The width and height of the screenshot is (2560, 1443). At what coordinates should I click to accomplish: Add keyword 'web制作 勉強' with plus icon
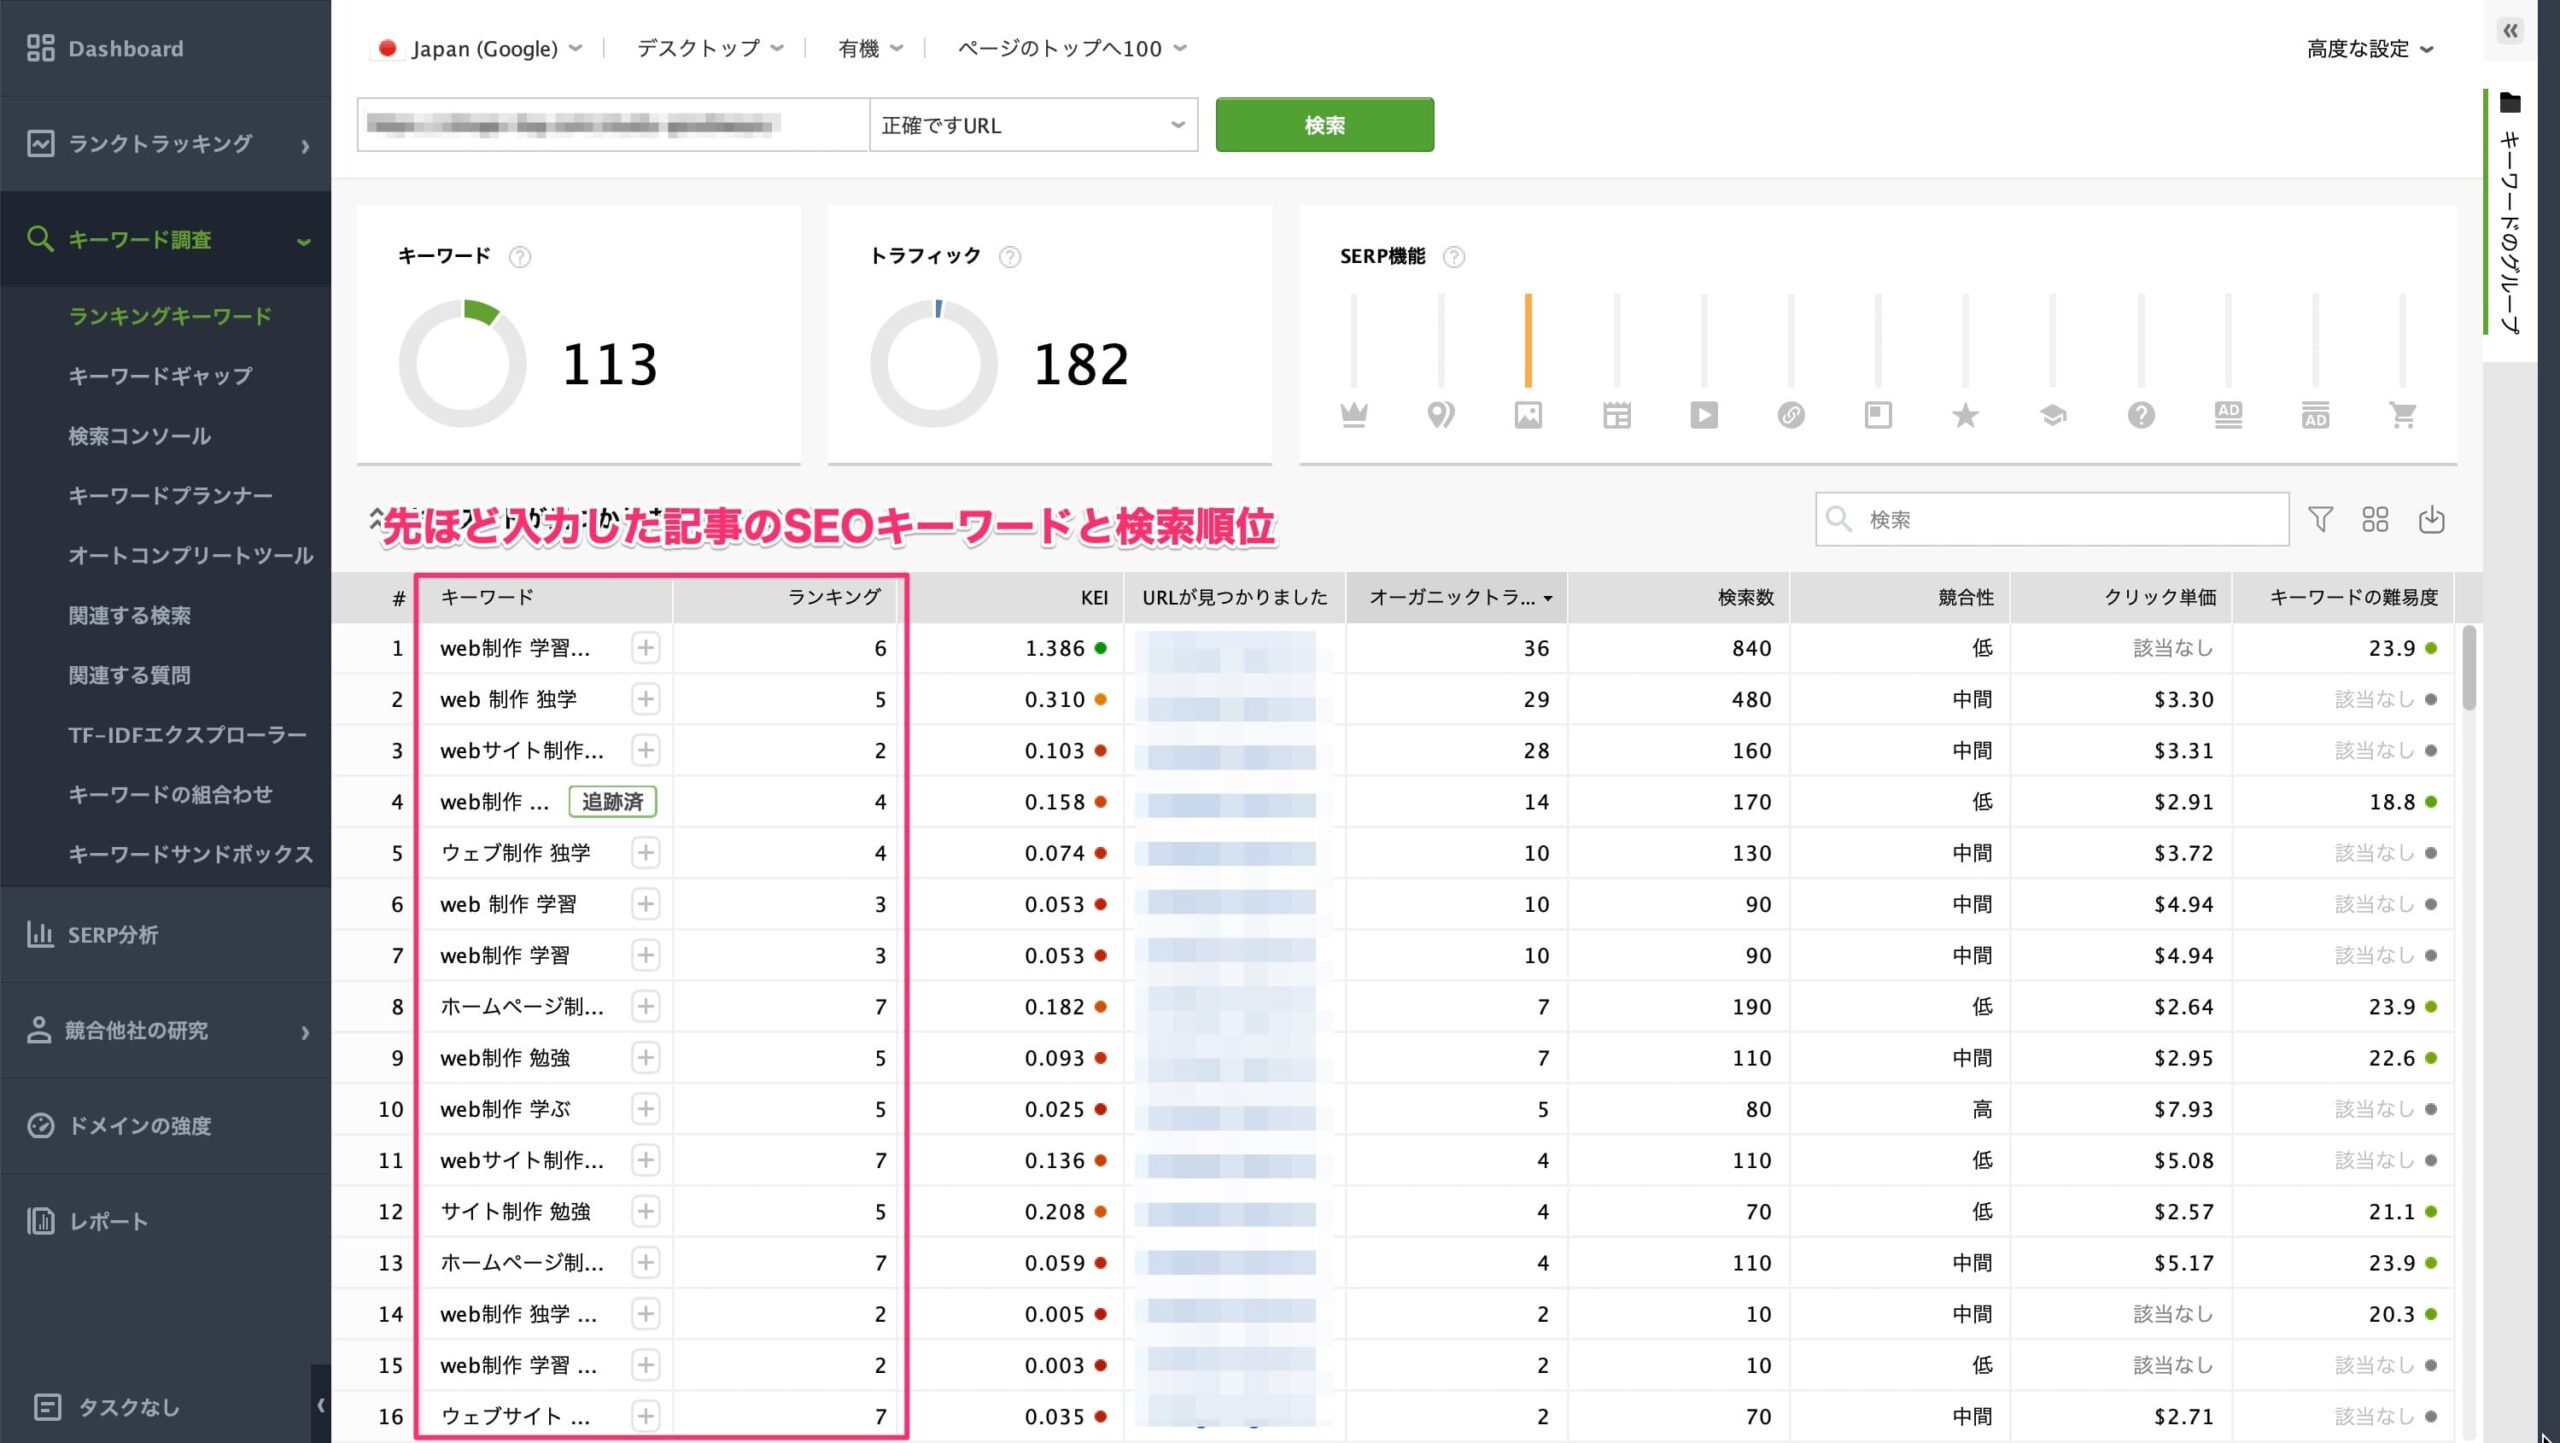point(646,1058)
